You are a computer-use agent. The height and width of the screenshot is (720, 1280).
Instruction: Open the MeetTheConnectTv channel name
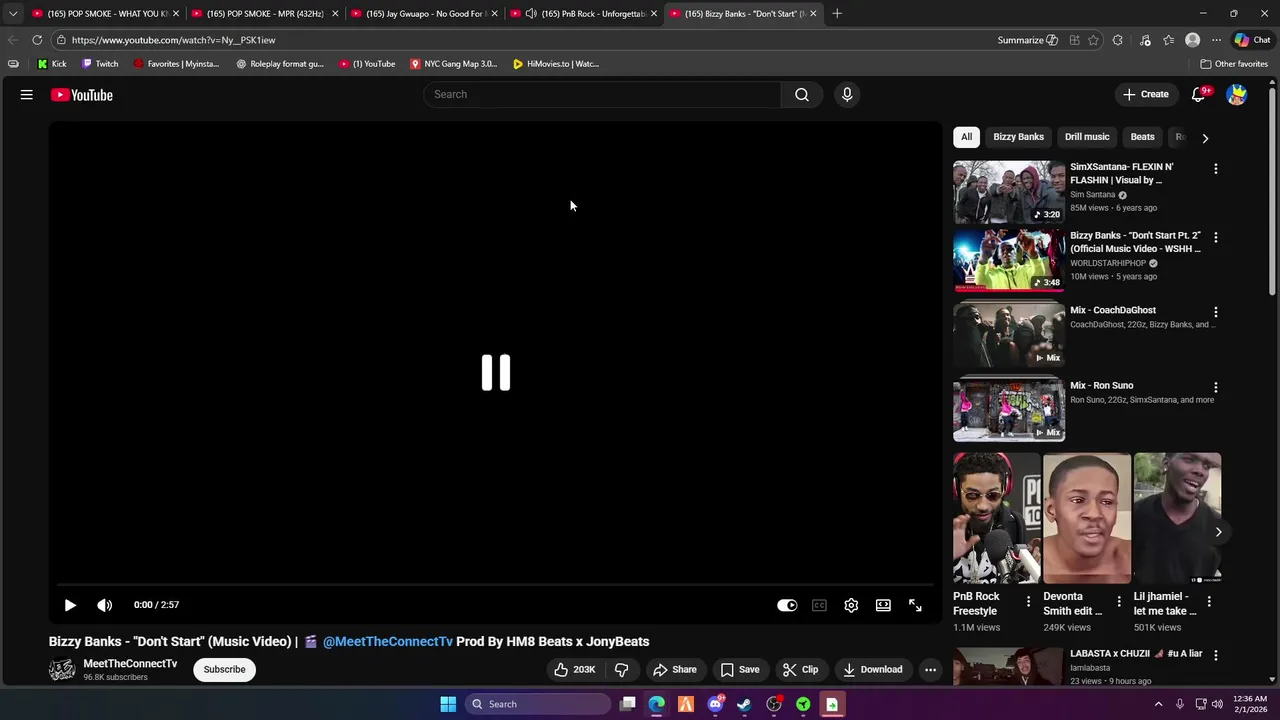[130, 663]
